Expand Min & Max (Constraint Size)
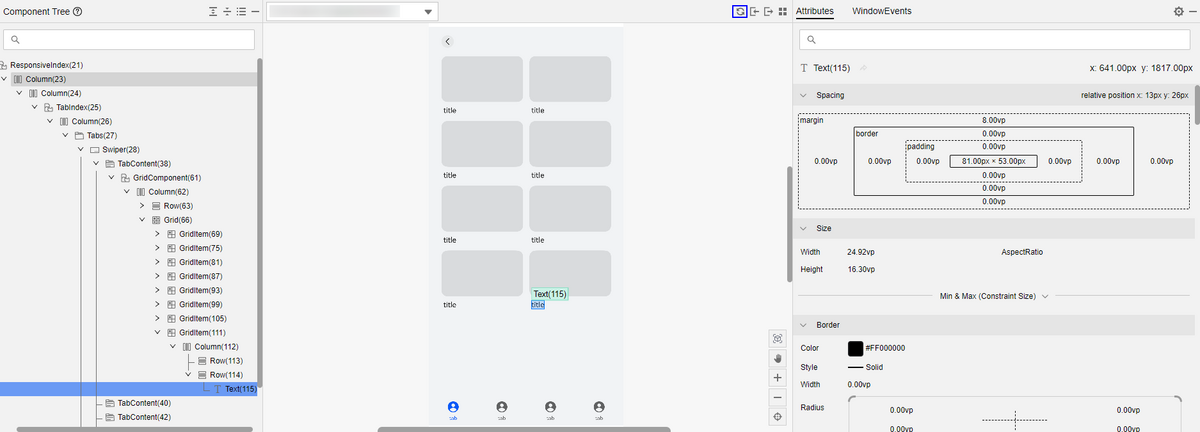1200x432 pixels. click(x=993, y=296)
